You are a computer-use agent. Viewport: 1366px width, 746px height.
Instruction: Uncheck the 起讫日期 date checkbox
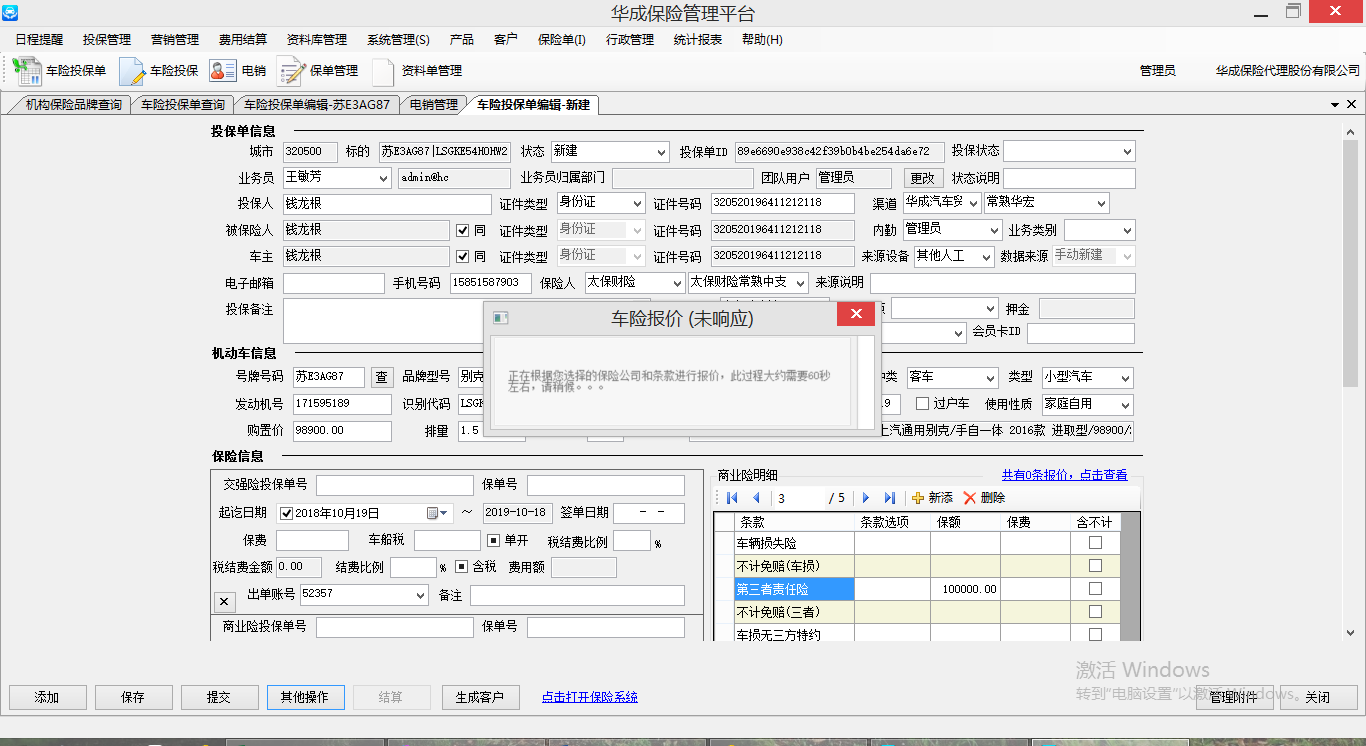(x=287, y=513)
